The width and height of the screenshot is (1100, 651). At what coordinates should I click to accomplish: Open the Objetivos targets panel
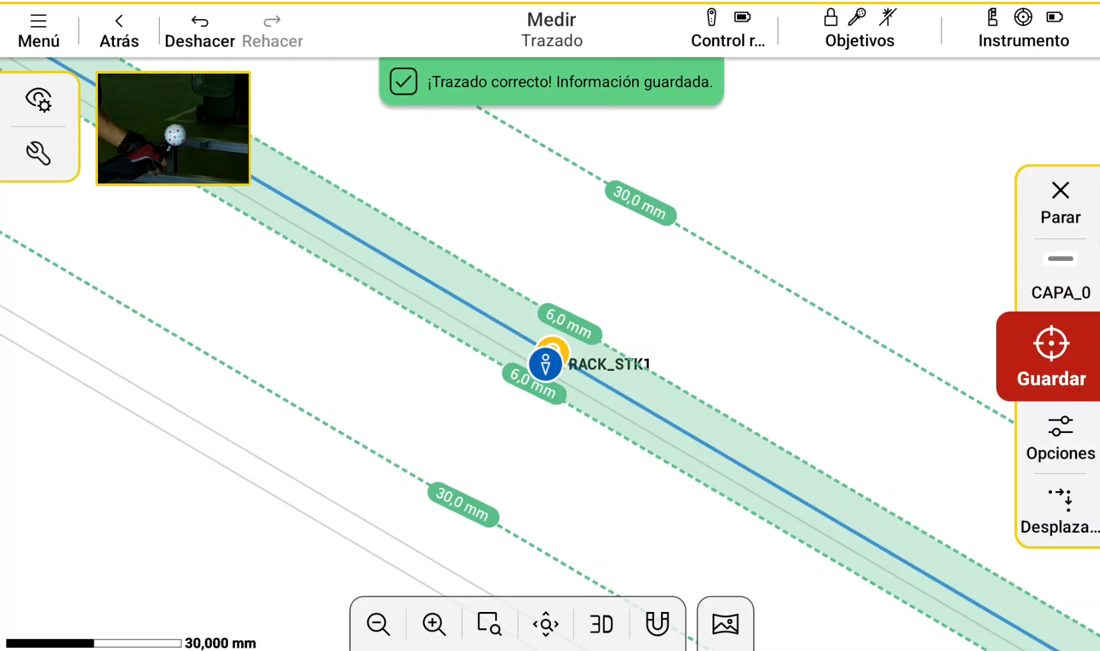859,29
